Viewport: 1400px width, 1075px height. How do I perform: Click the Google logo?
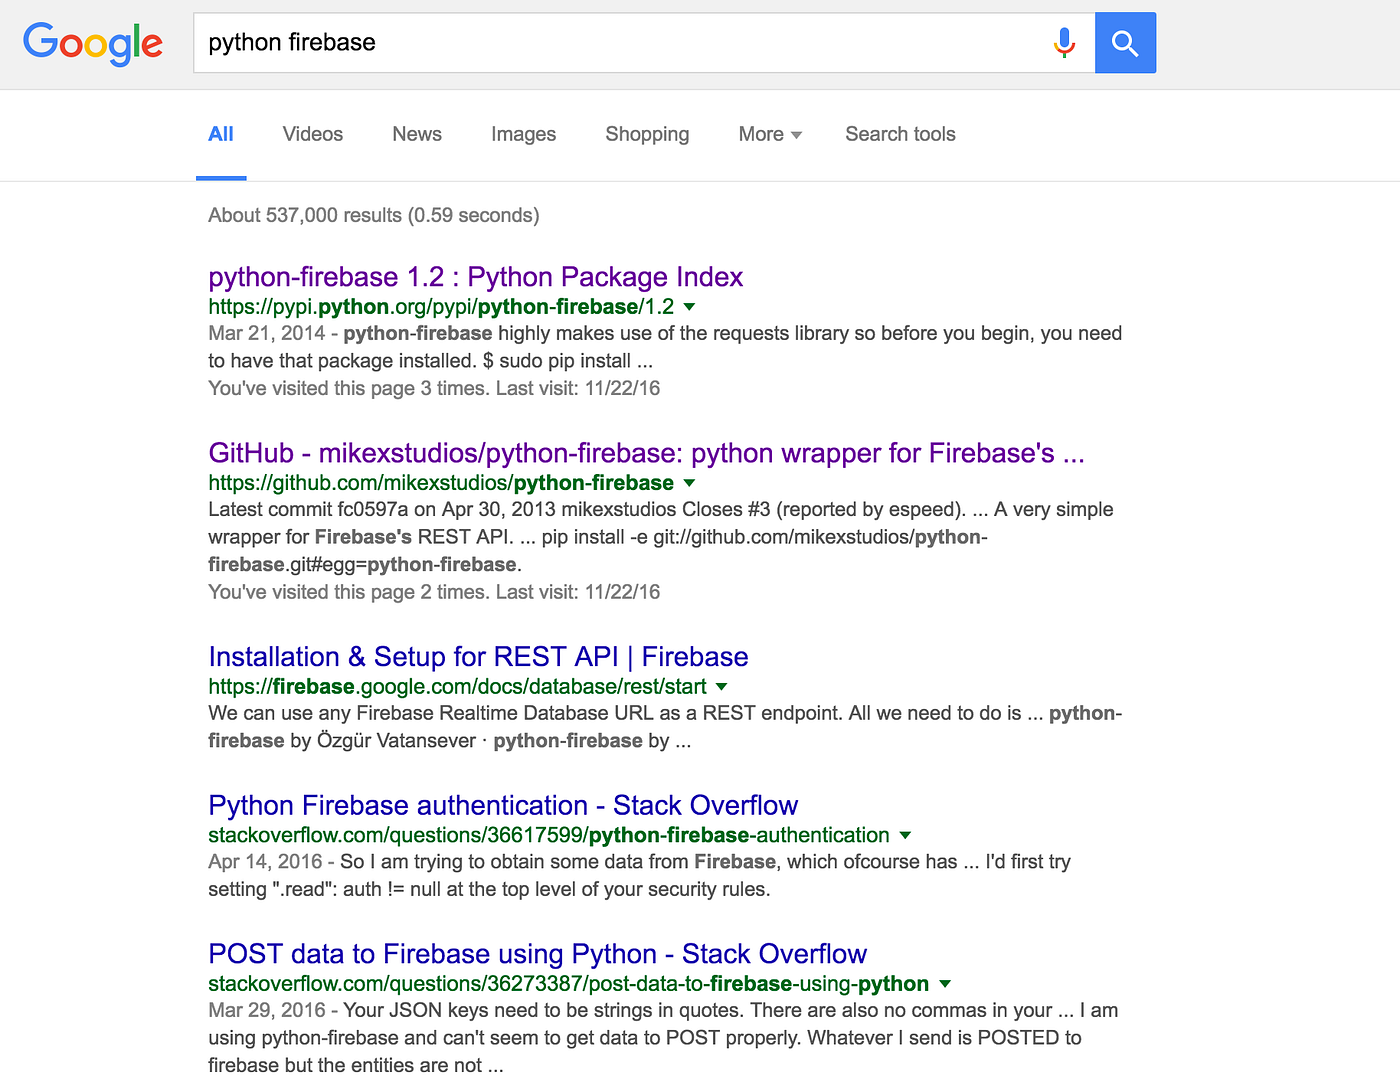[x=93, y=43]
